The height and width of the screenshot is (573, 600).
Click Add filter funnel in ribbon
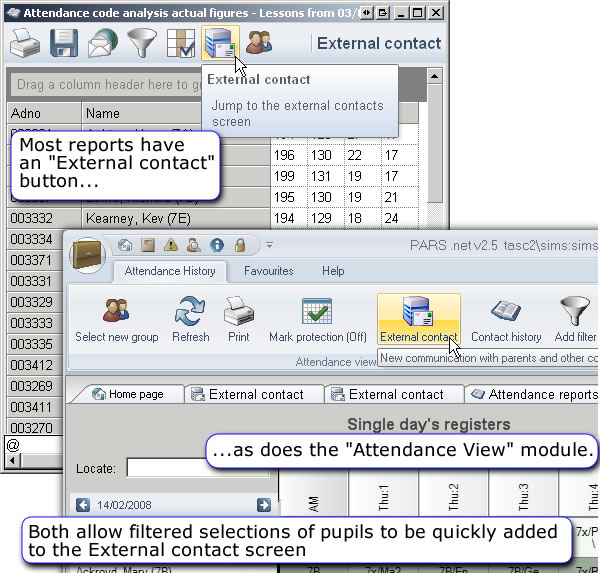pyautogui.click(x=577, y=319)
